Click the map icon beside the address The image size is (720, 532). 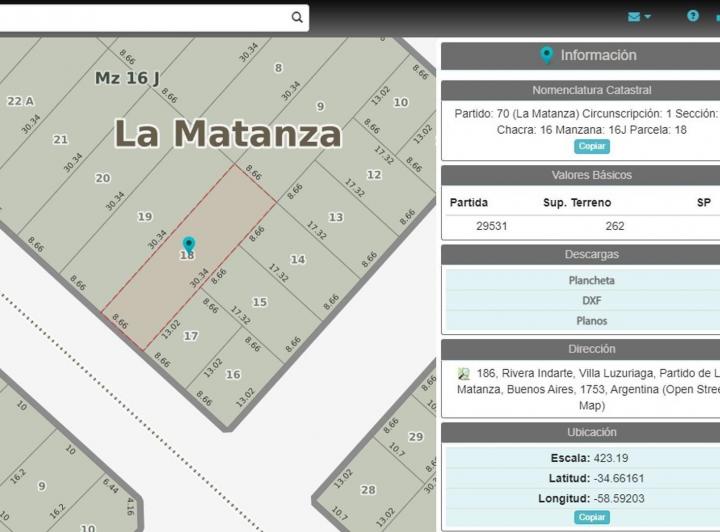point(463,374)
